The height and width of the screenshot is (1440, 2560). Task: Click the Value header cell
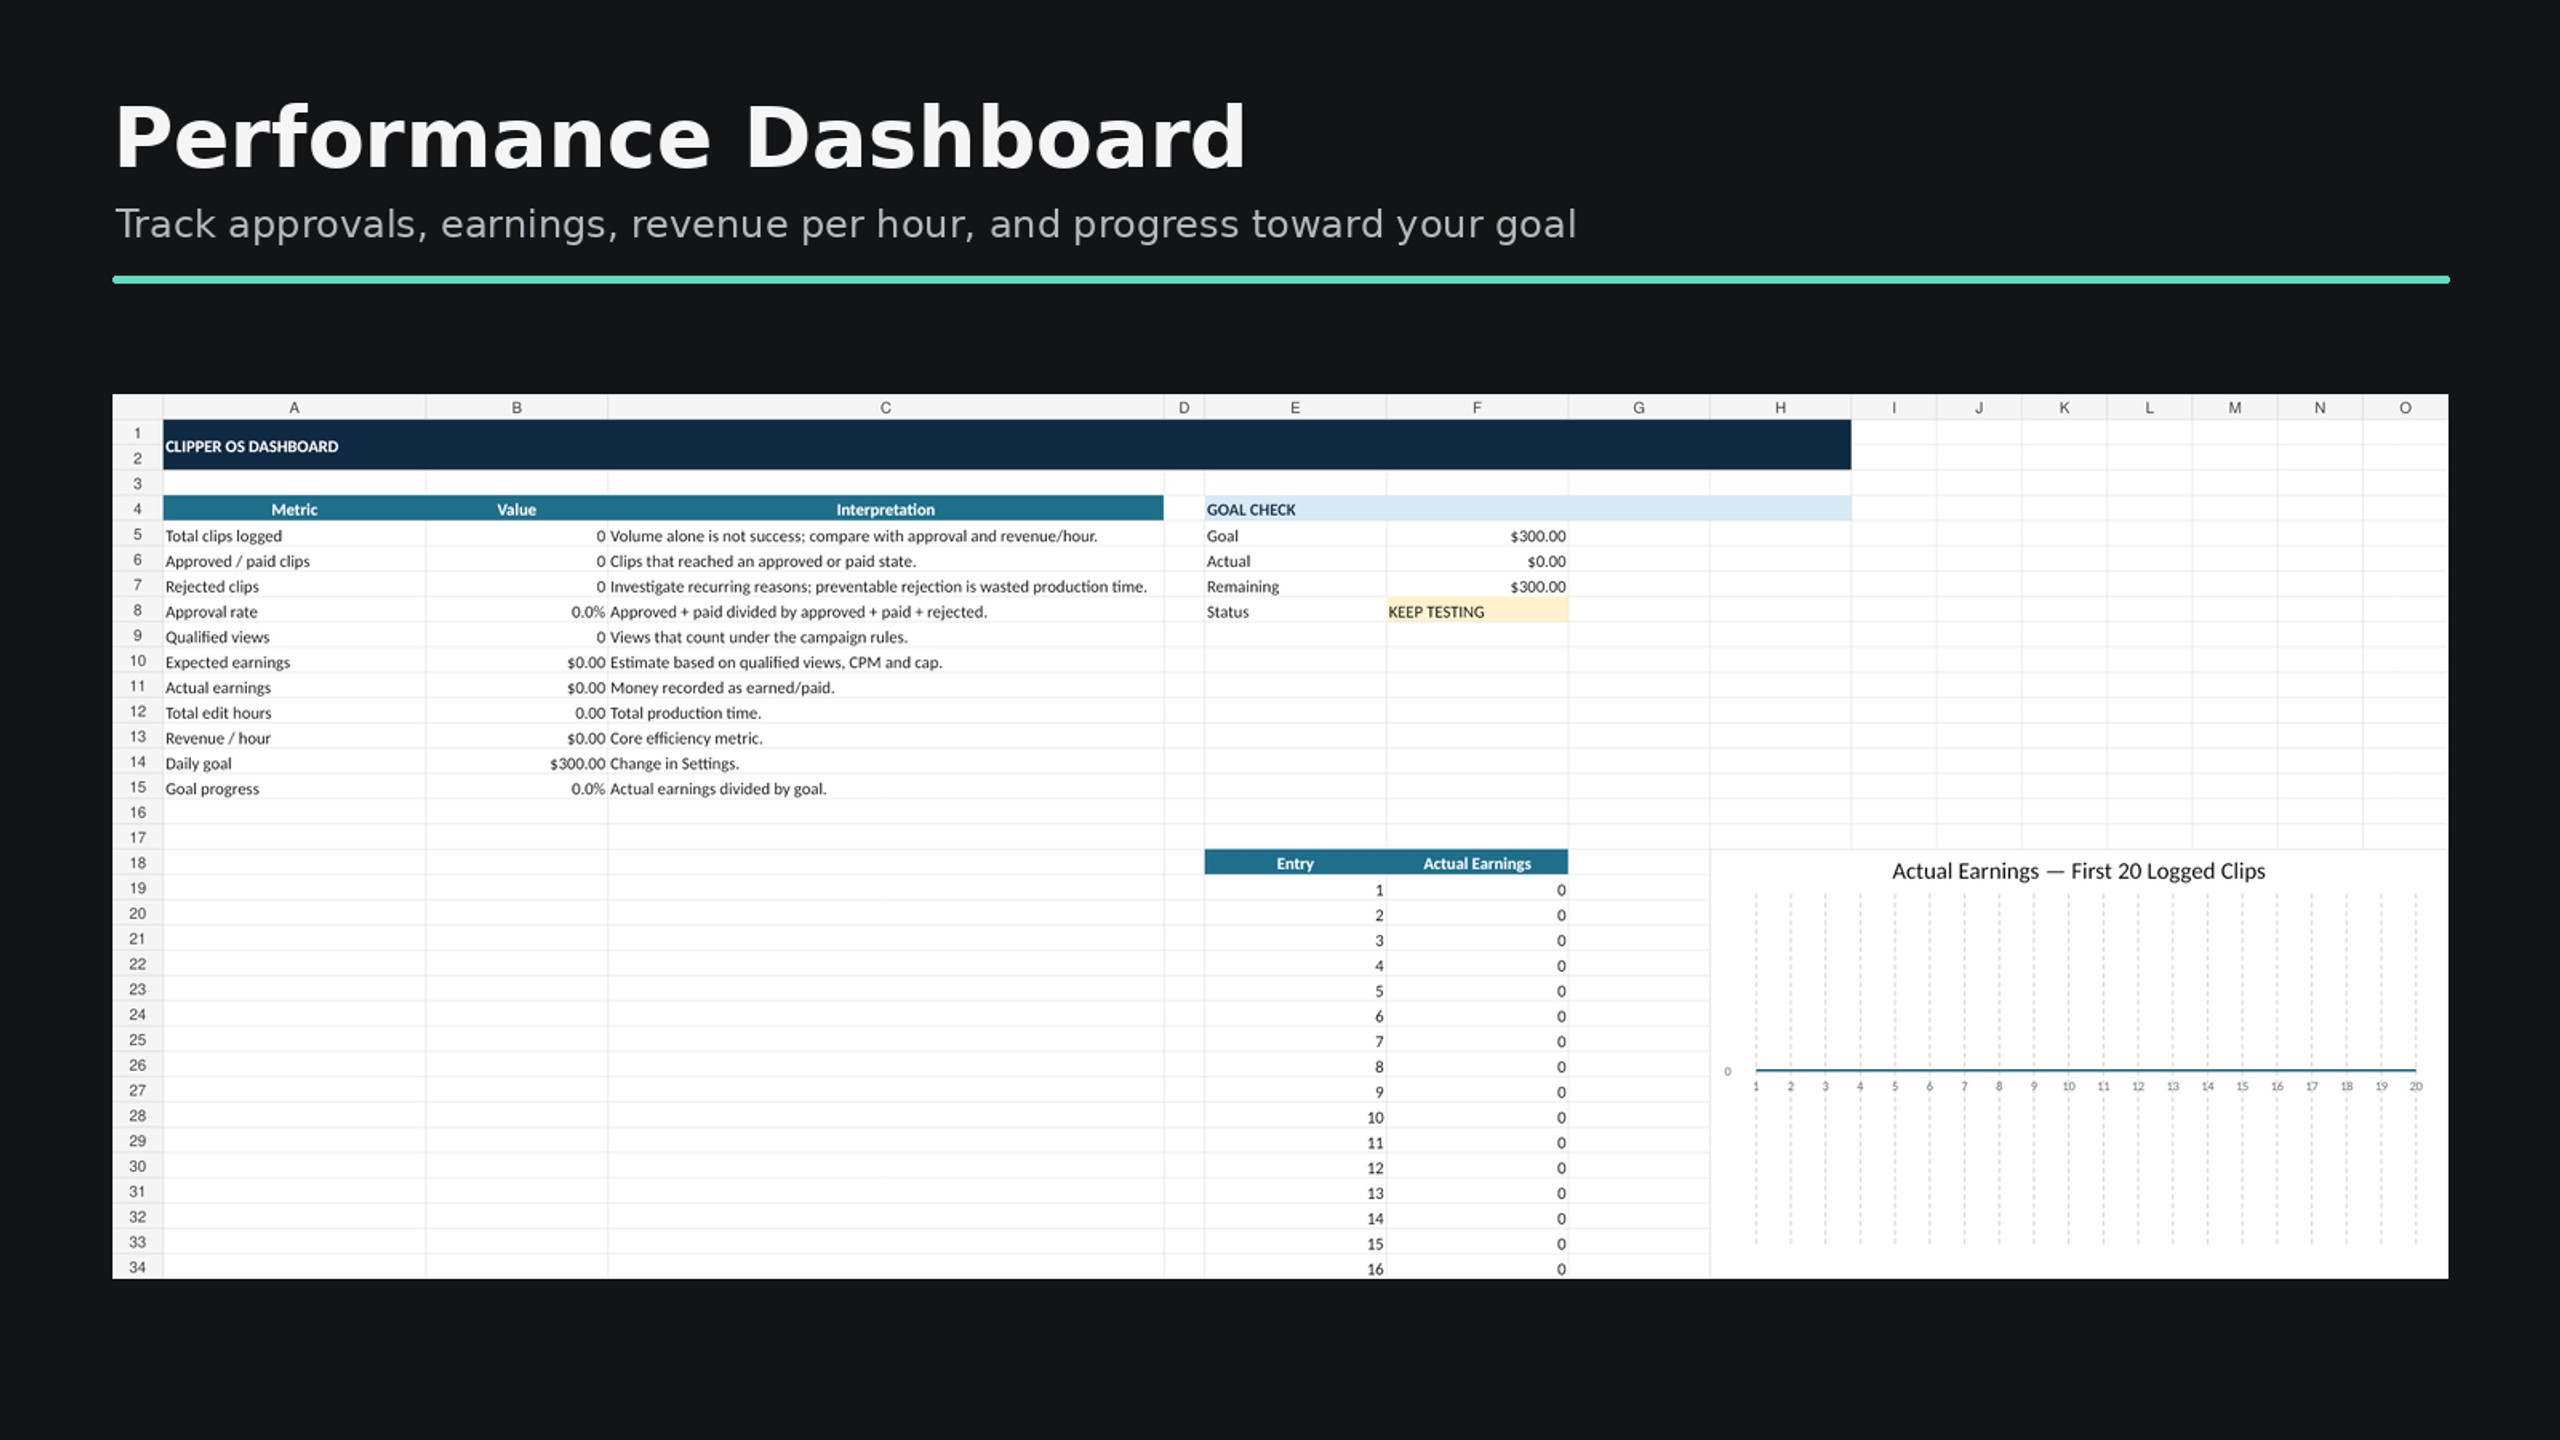[x=516, y=509]
